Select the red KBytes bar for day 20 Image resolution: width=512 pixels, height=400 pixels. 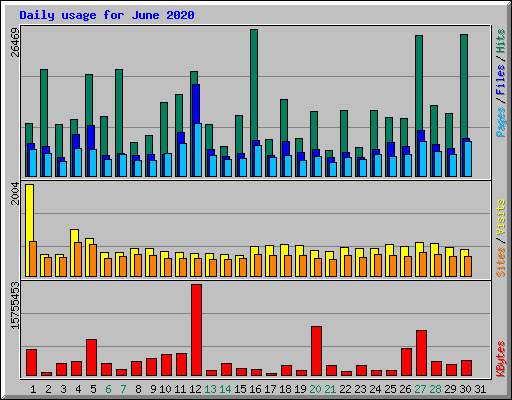[x=316, y=351]
